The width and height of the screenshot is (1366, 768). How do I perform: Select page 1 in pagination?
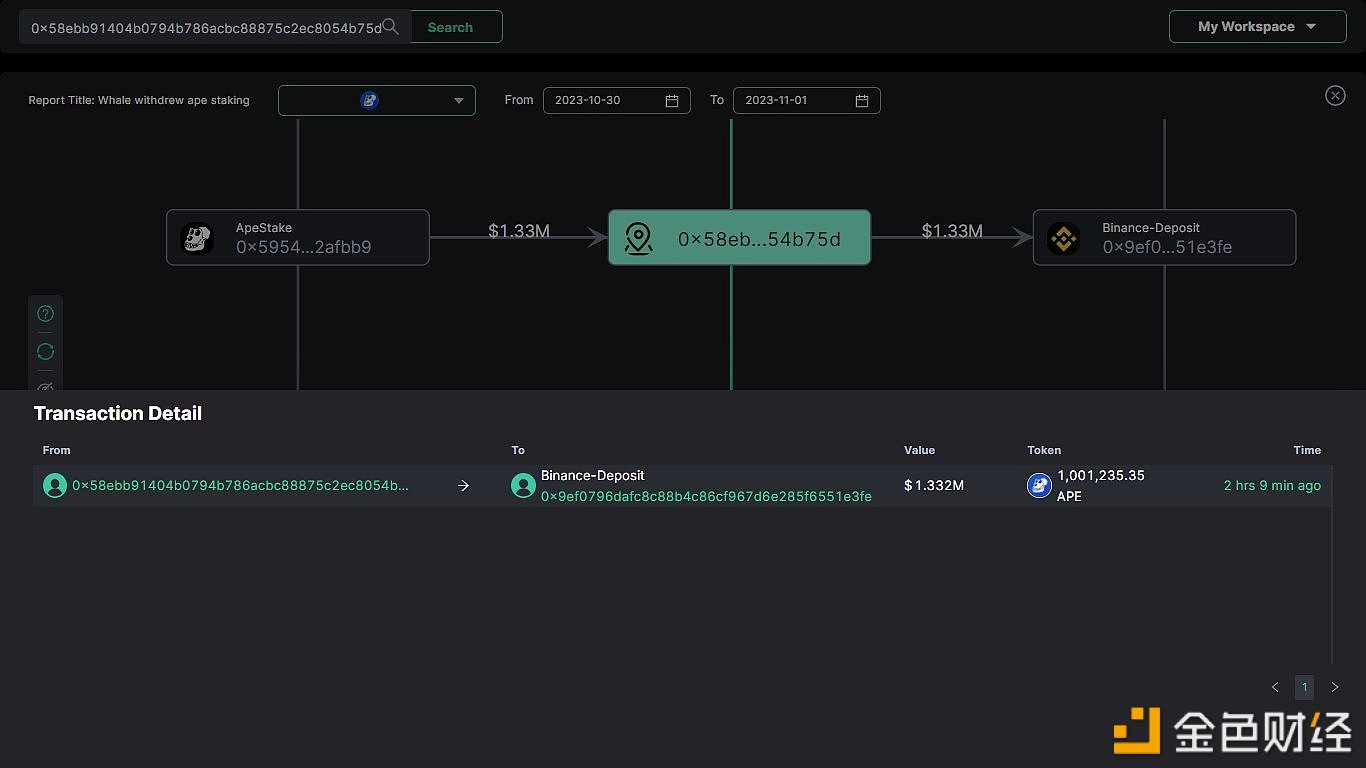pos(1304,687)
